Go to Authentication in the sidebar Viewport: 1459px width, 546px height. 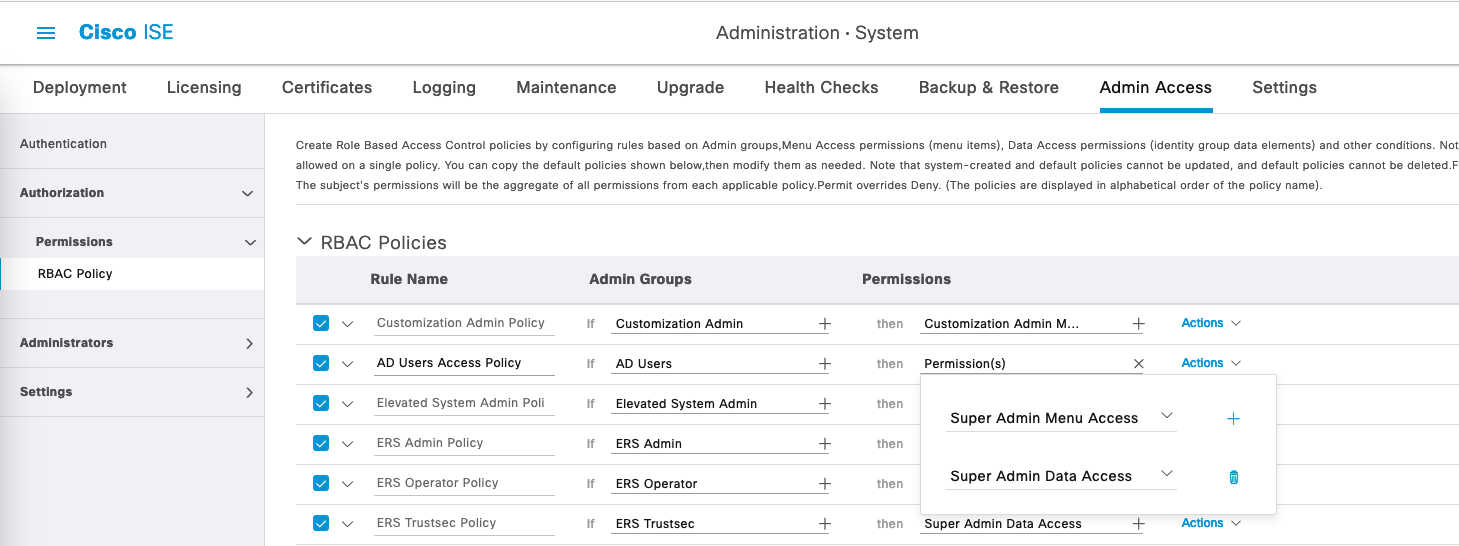(63, 144)
